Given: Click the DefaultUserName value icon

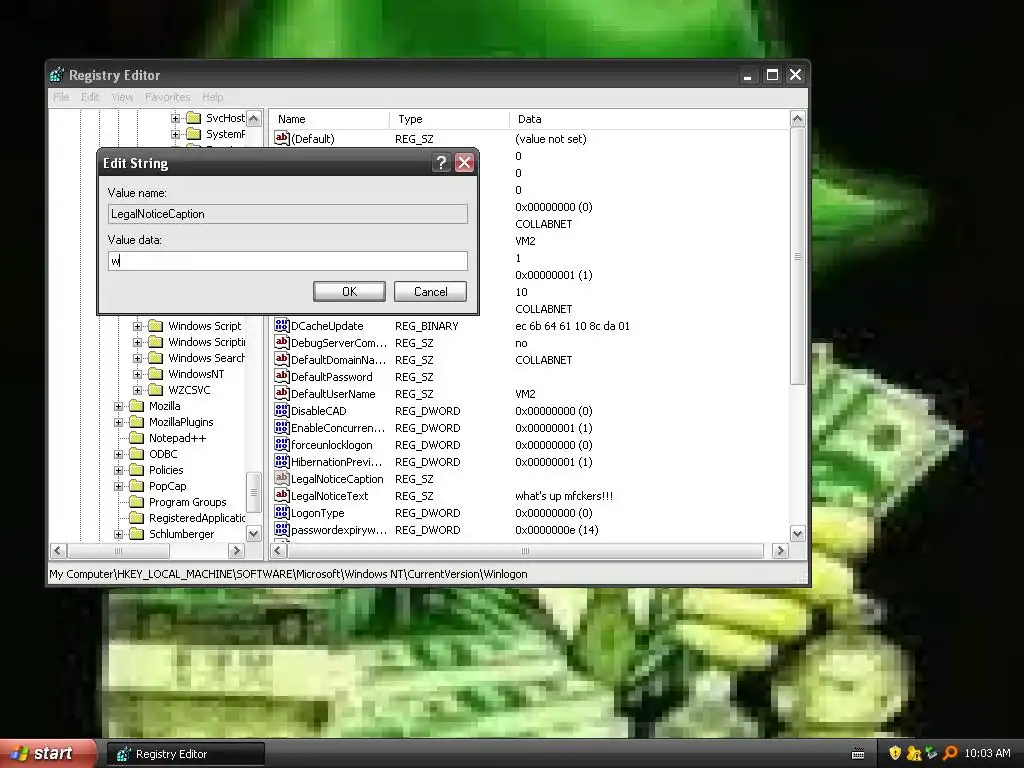Looking at the screenshot, I should (x=281, y=393).
